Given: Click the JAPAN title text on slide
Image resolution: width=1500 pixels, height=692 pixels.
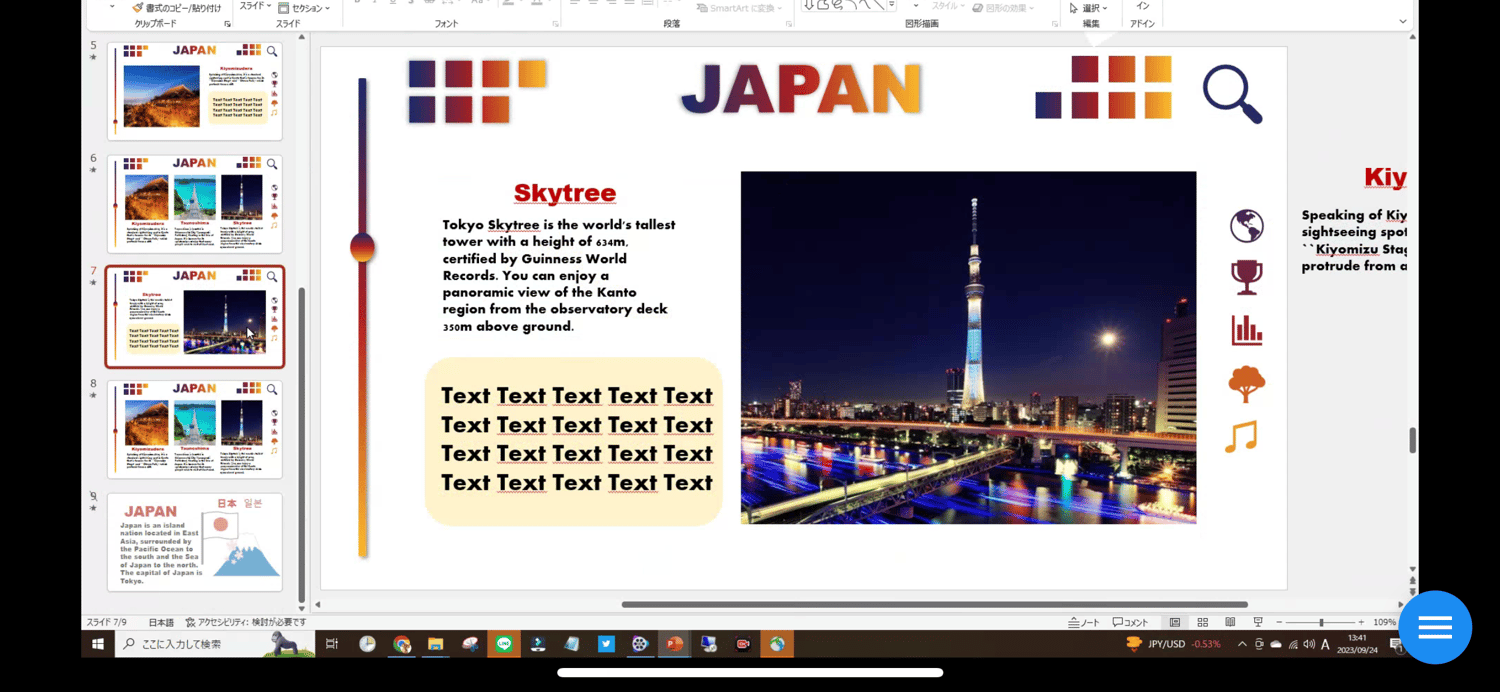Looking at the screenshot, I should 801,91.
